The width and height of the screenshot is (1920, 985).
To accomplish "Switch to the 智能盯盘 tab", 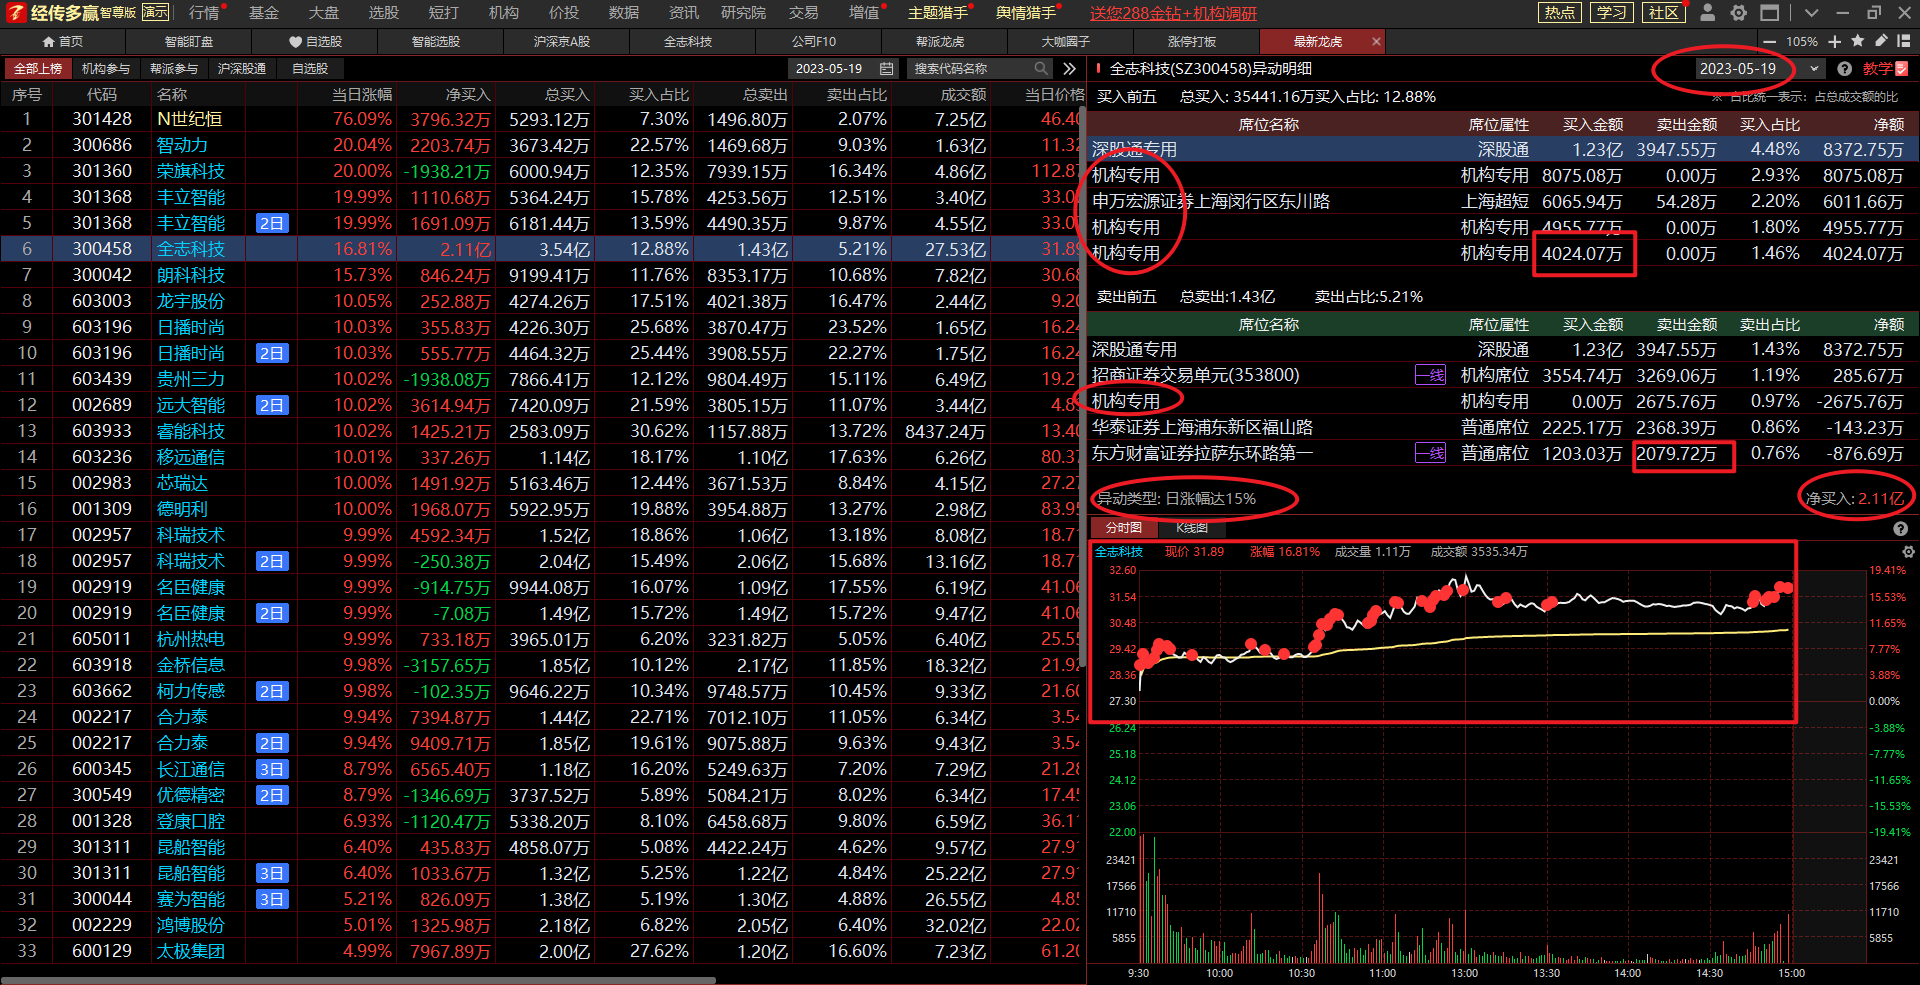I will pos(189,42).
